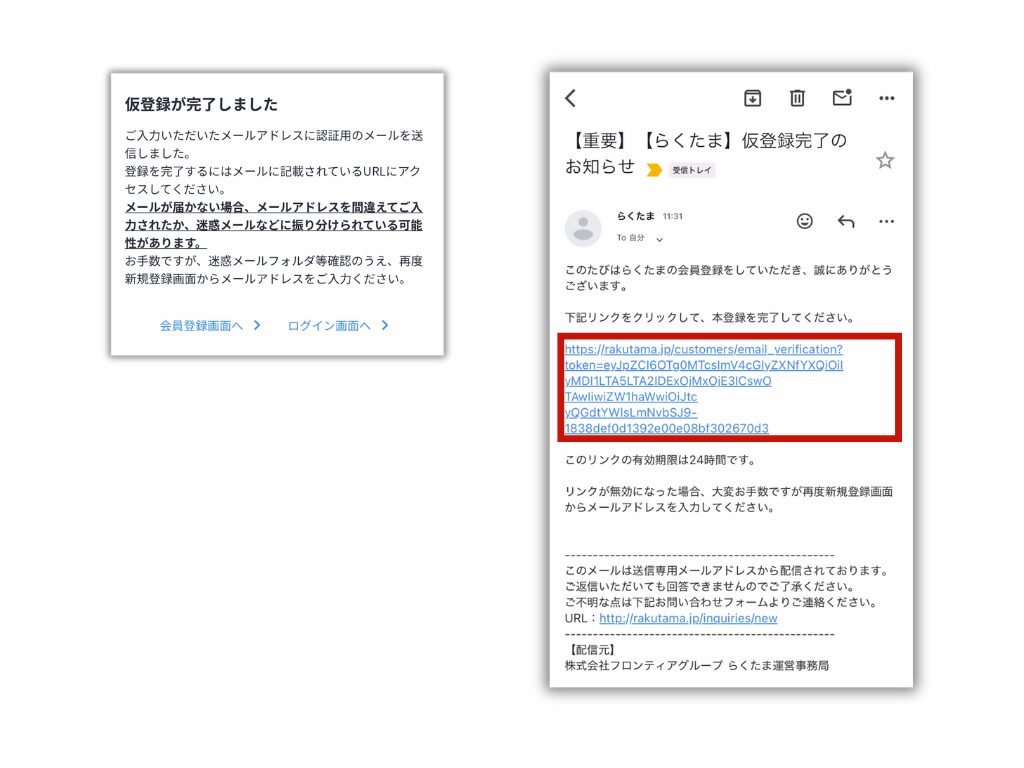Tap the sender name らくたま
This screenshot has width=1024, height=768.
[635, 216]
